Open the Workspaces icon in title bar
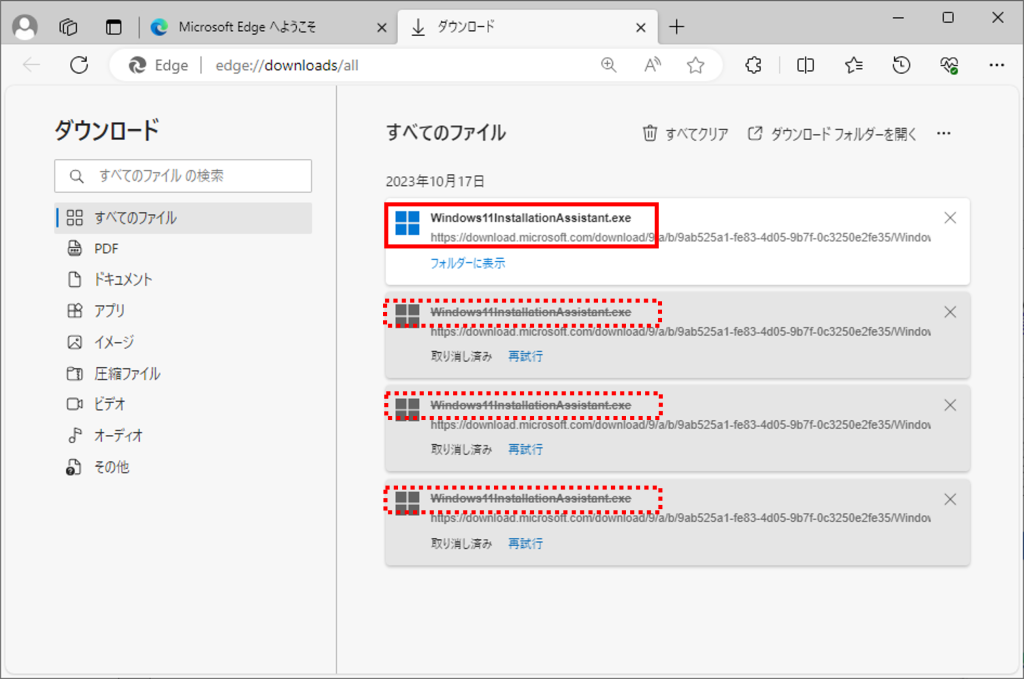This screenshot has width=1024, height=679. pos(69,27)
